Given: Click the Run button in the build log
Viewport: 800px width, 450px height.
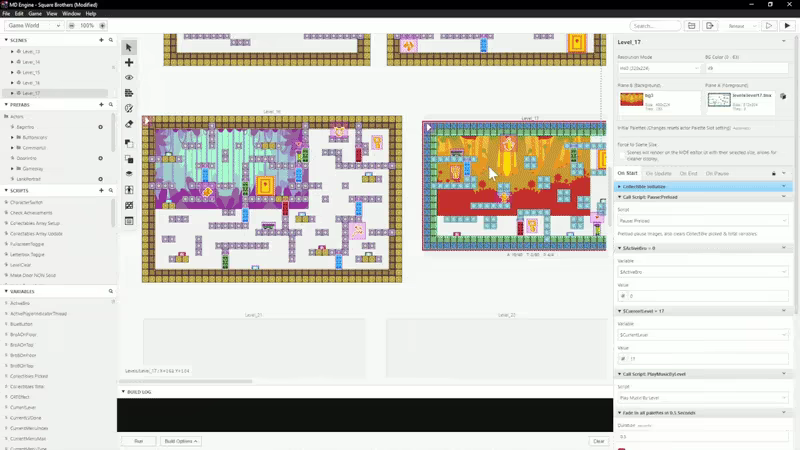Looking at the screenshot, I should (x=139, y=441).
